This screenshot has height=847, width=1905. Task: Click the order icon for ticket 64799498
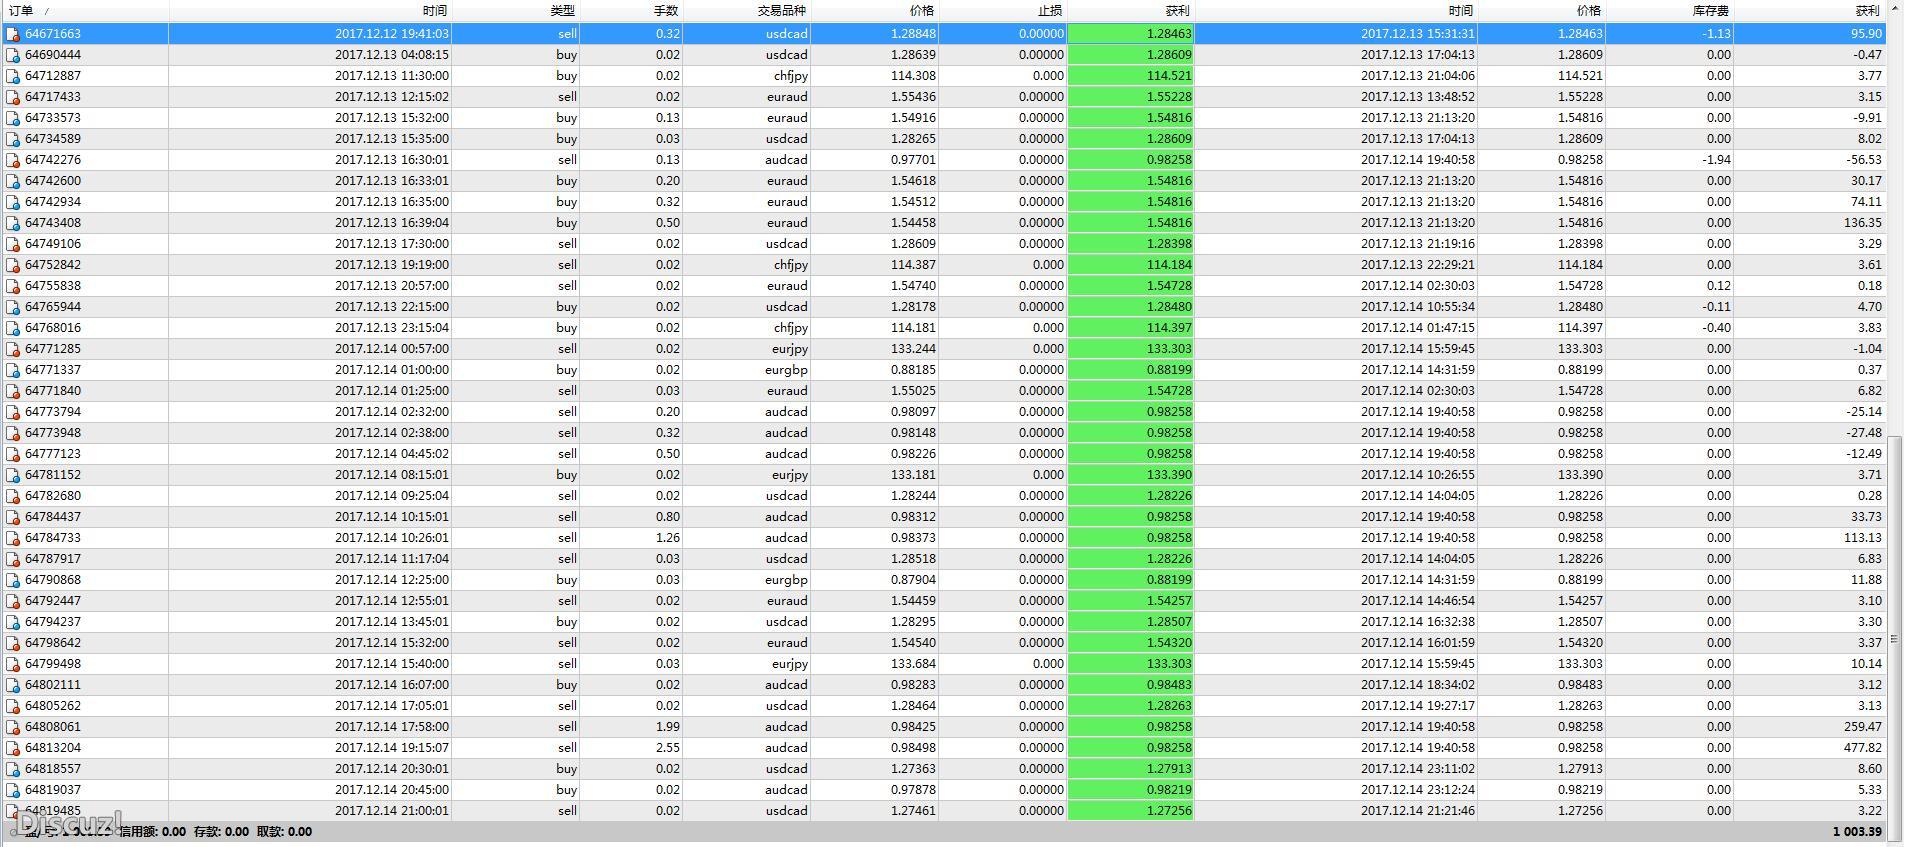13,664
